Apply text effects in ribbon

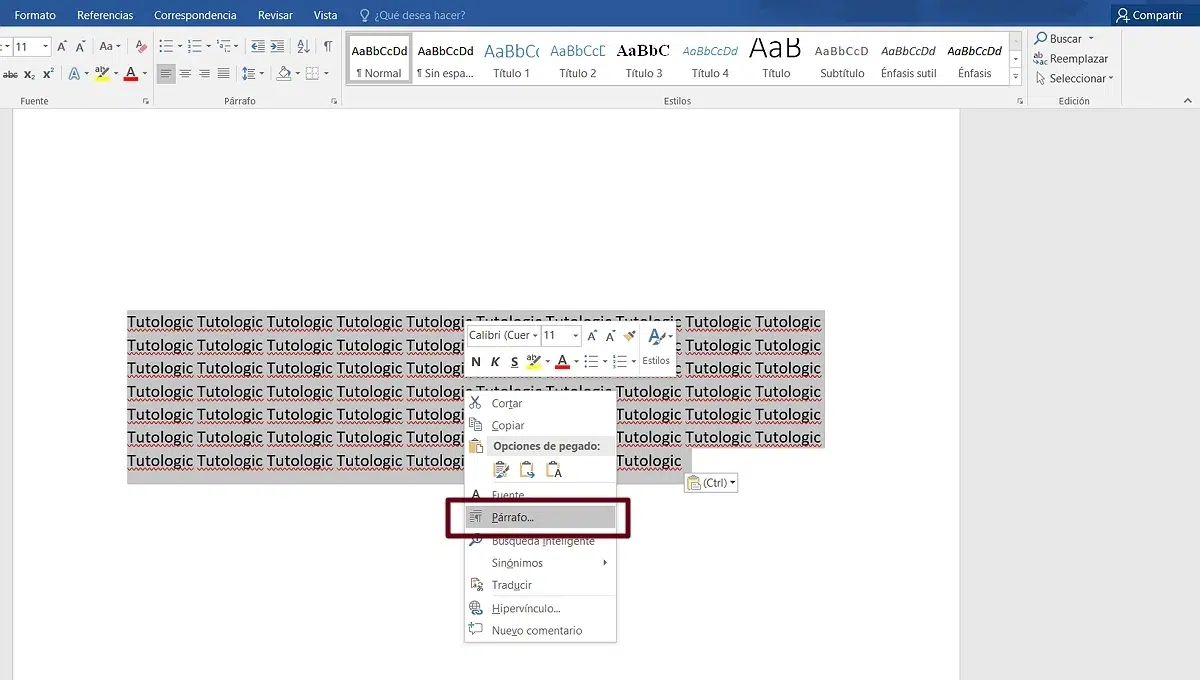[x=74, y=74]
